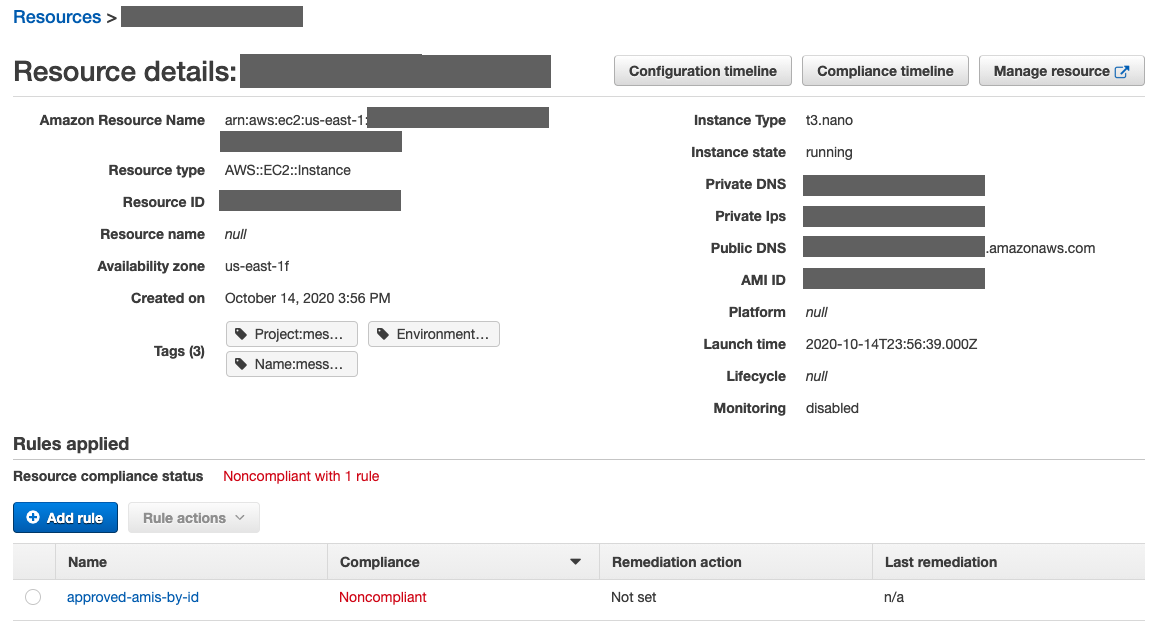Click the tag icon on the Name:mess tag
The width and height of the screenshot is (1165, 639).
[240, 363]
